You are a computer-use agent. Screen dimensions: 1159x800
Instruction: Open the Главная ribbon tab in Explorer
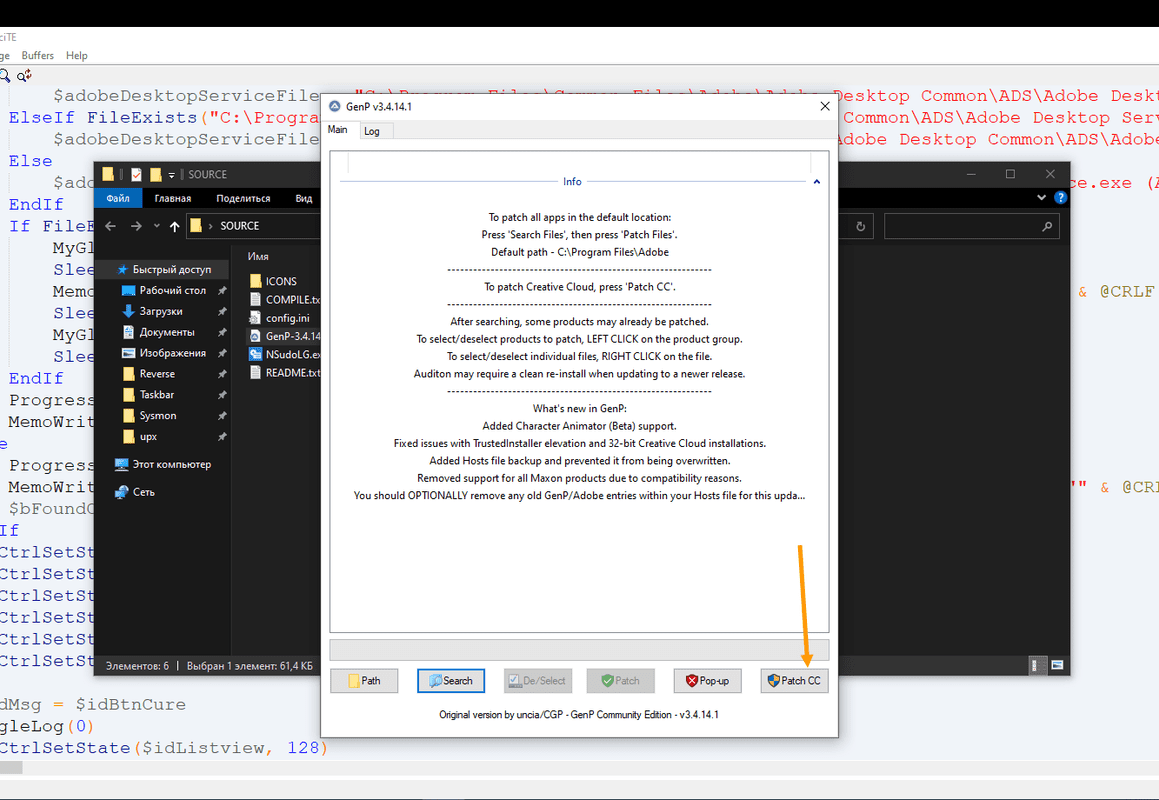click(173, 198)
